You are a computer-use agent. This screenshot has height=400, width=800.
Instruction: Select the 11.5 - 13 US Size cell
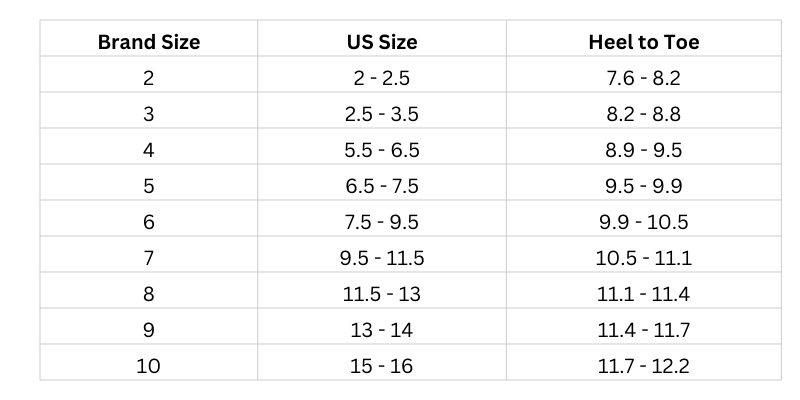382,290
